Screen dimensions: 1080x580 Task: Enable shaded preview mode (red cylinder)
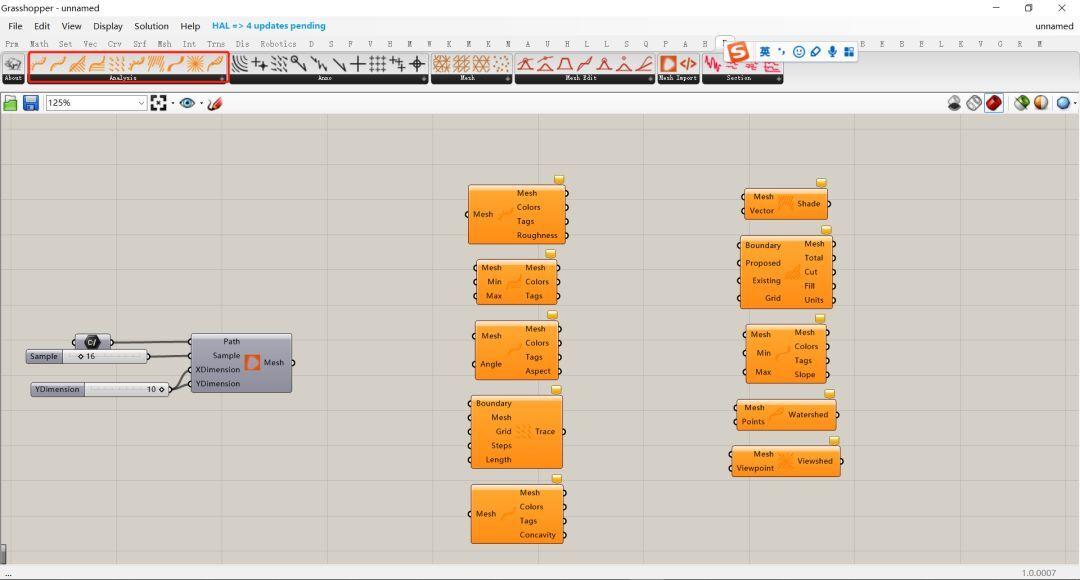[994, 103]
